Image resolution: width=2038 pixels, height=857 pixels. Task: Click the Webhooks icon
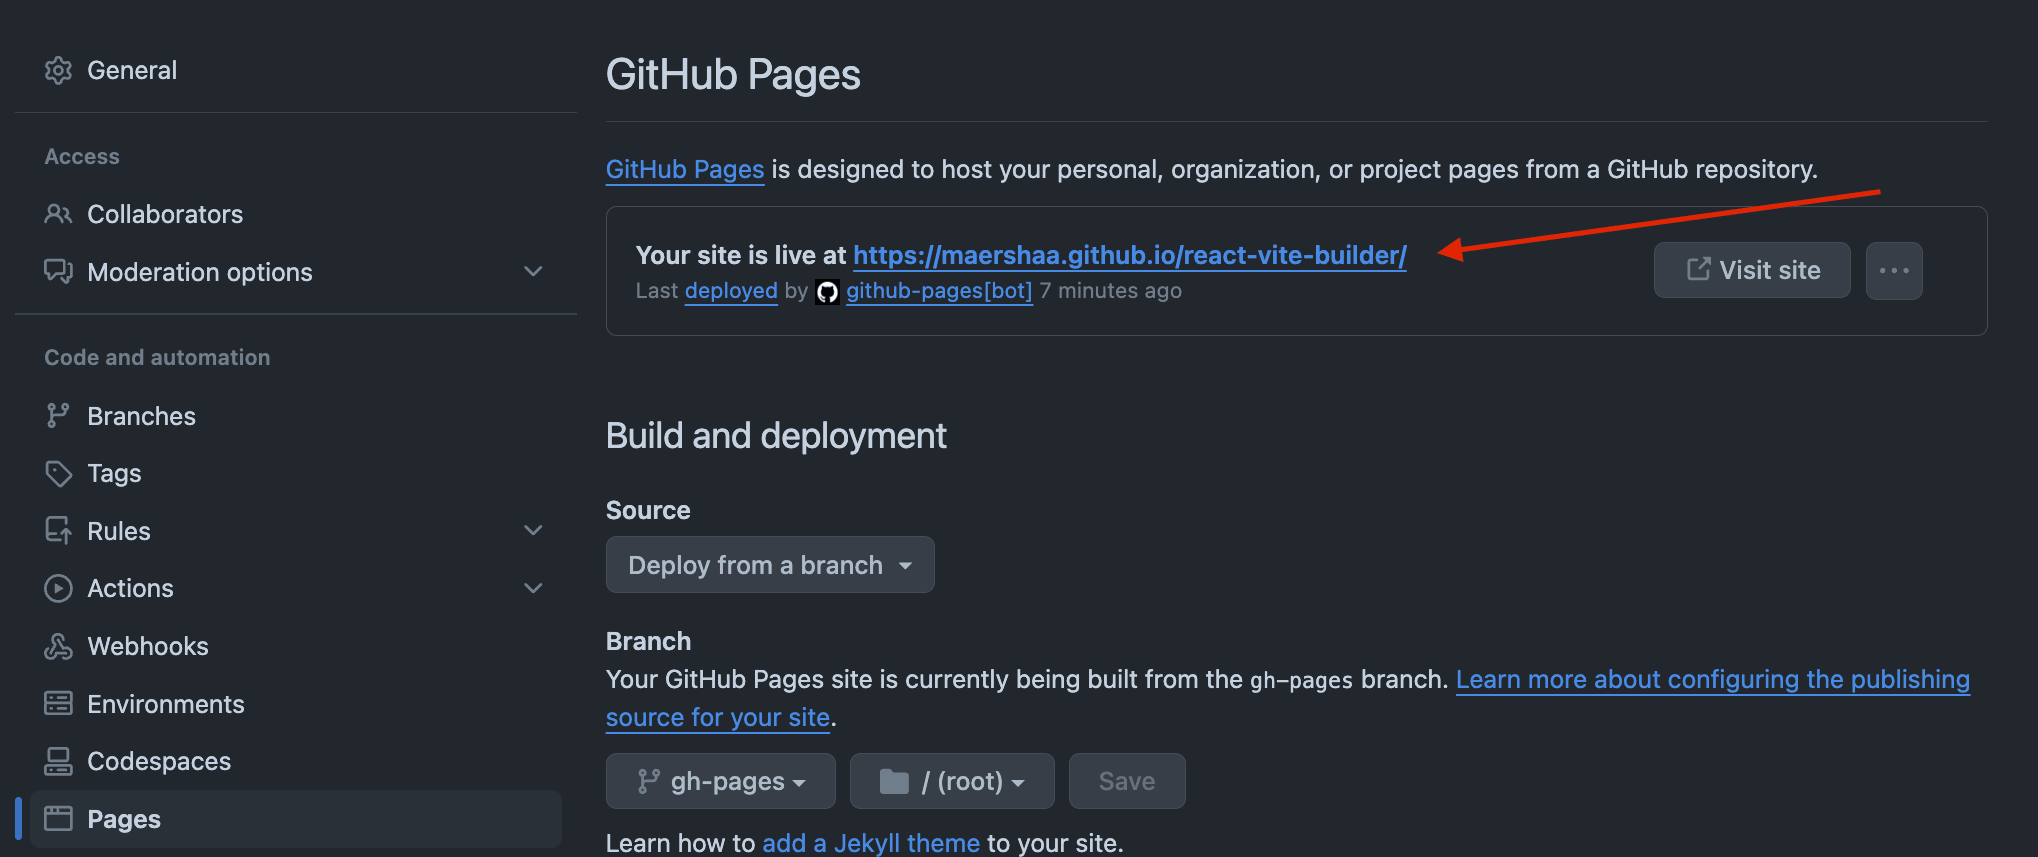click(x=58, y=646)
